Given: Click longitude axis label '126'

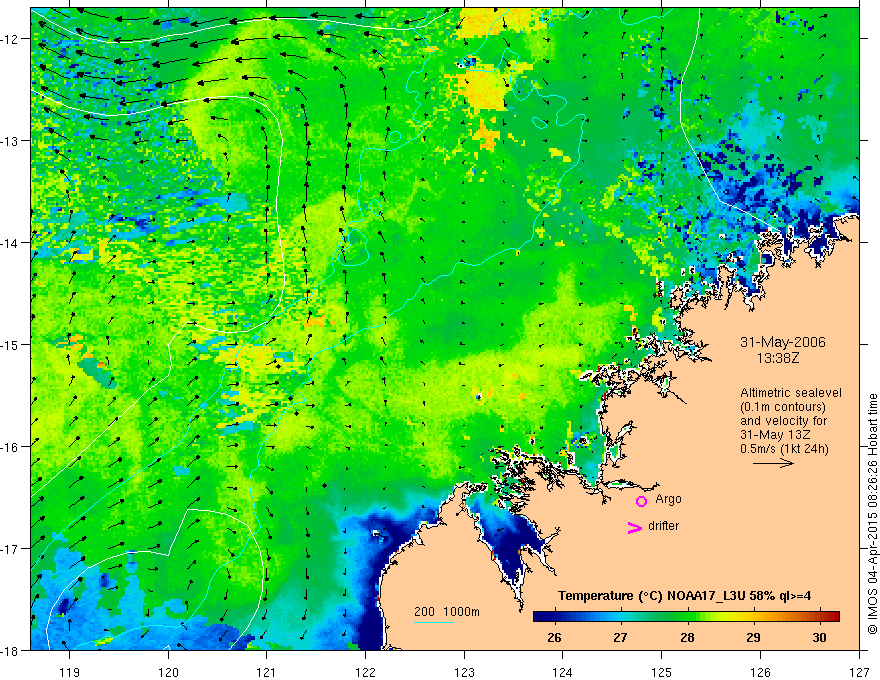Looking at the screenshot, I should point(760,672).
